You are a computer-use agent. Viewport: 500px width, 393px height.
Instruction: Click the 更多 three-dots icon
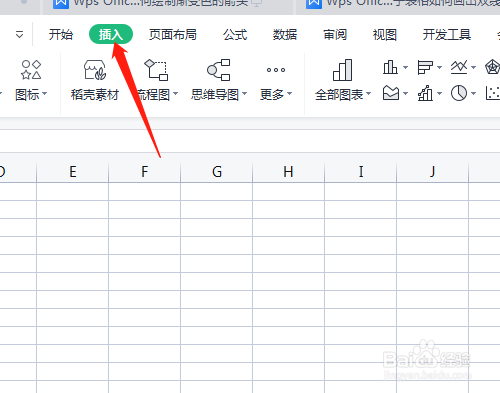pos(276,70)
